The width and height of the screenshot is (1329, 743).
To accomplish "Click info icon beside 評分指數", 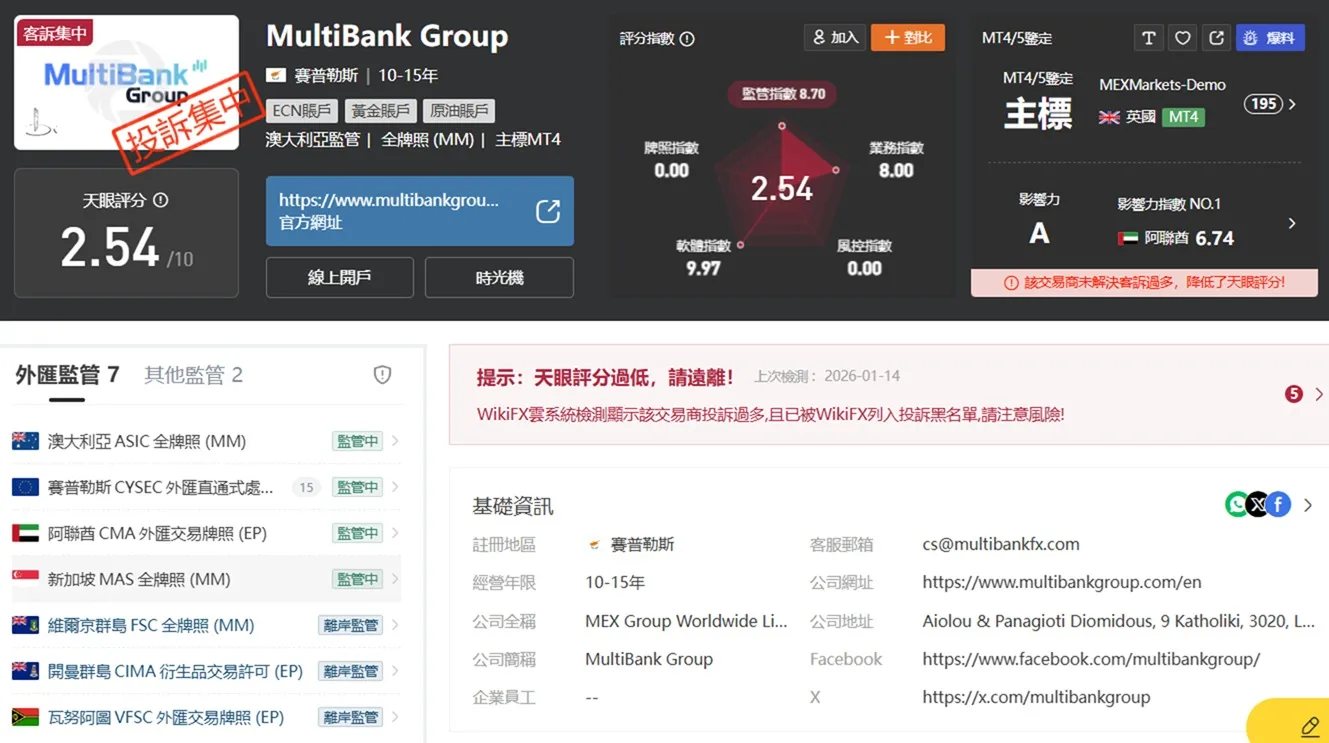I will coord(687,39).
